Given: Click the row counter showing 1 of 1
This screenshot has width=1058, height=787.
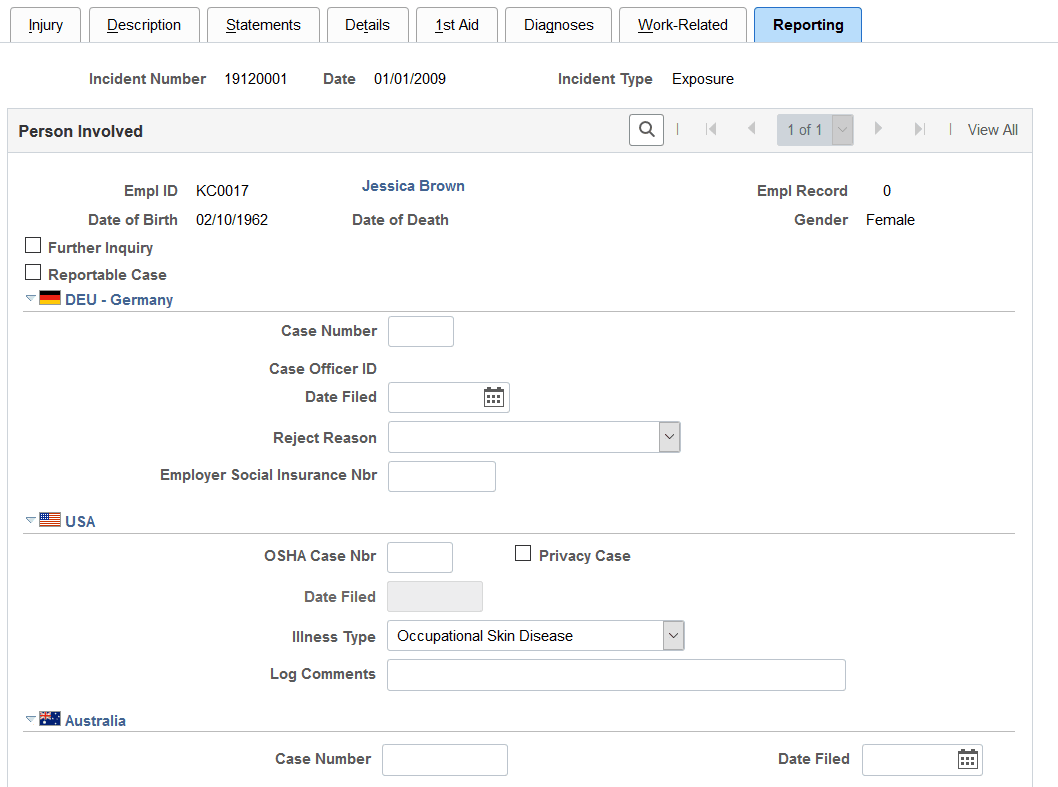Looking at the screenshot, I should click(x=805, y=129).
